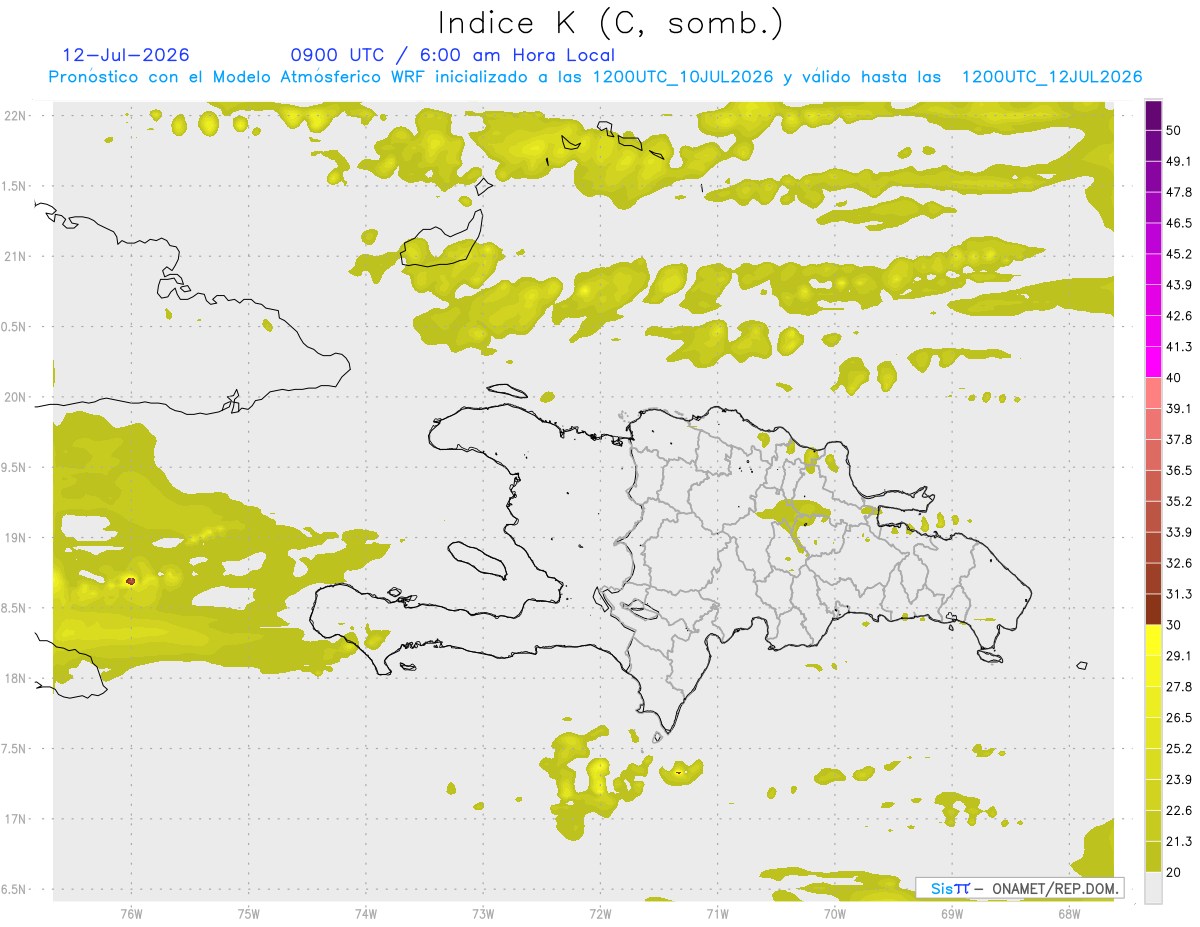
Task: Click the colorbar label '20'
Action: [x=1174, y=872]
